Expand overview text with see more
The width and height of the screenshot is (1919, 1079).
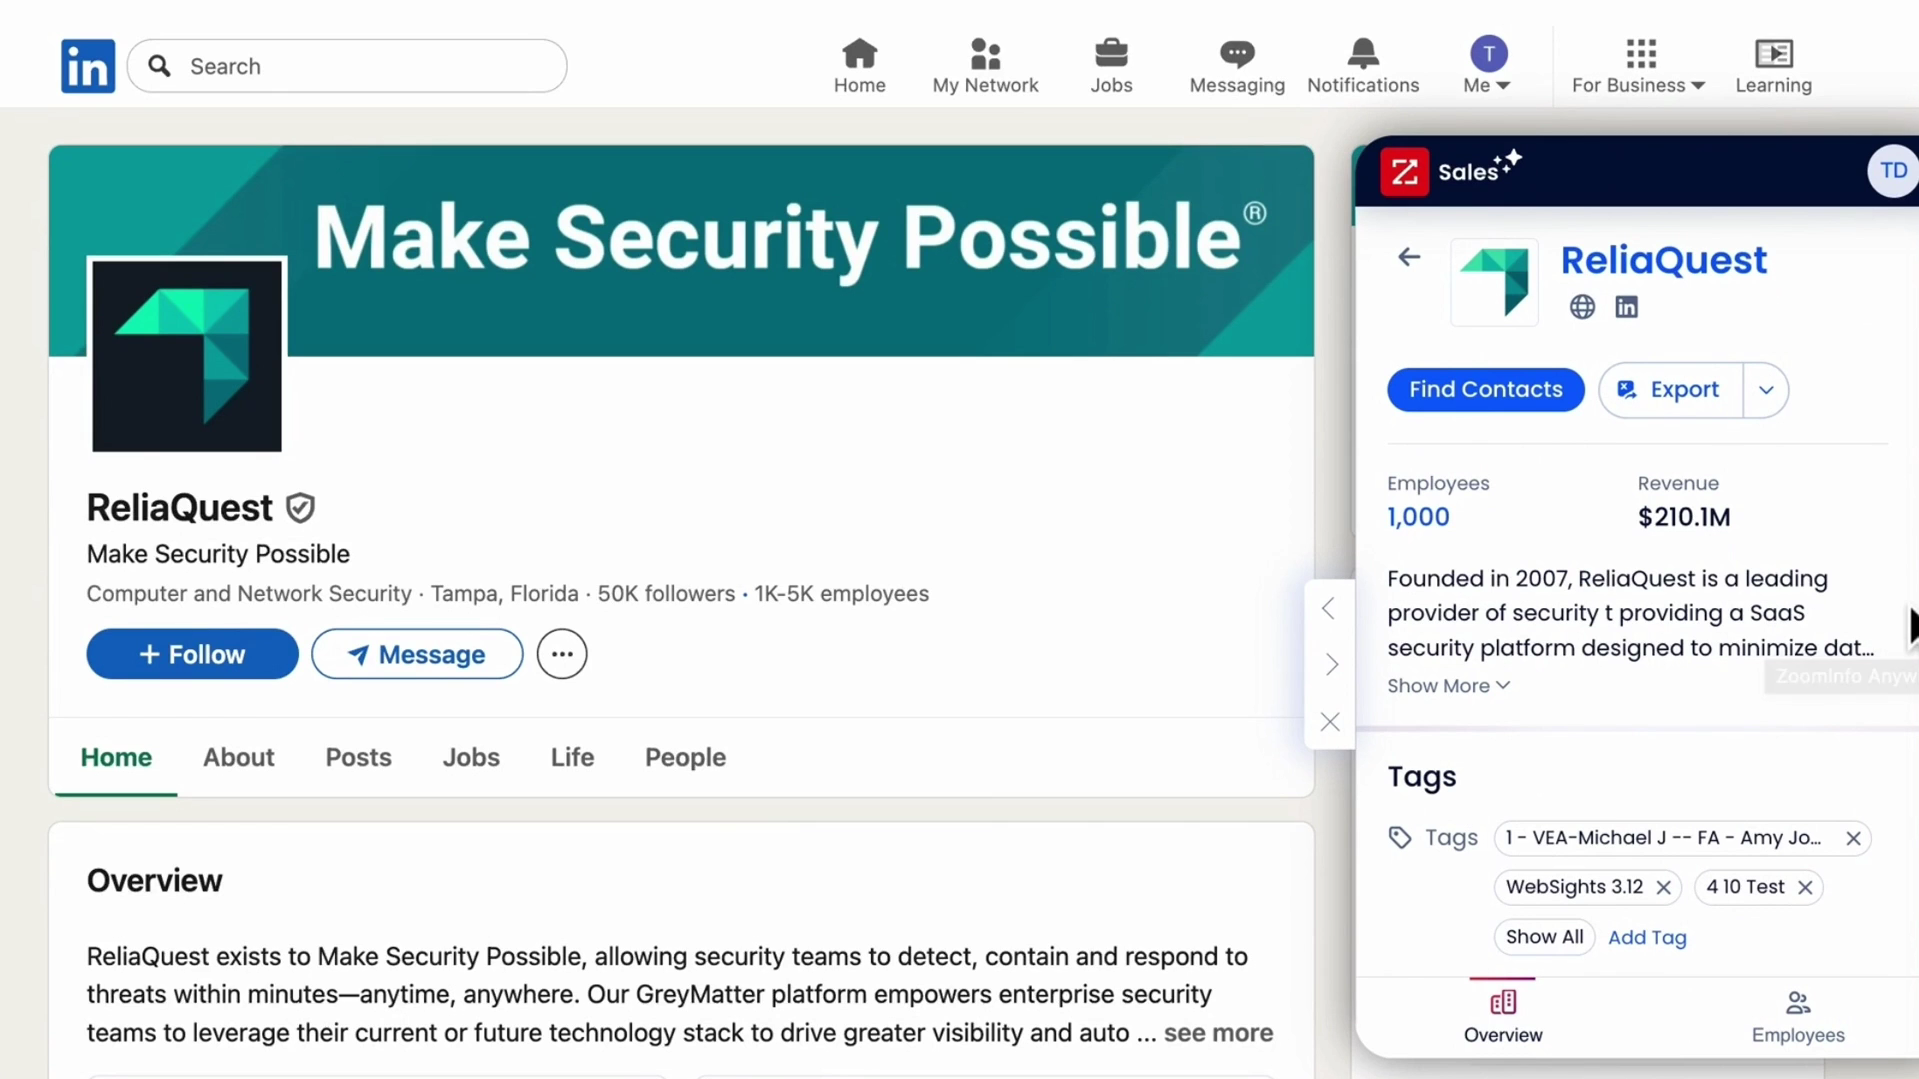(1218, 1033)
